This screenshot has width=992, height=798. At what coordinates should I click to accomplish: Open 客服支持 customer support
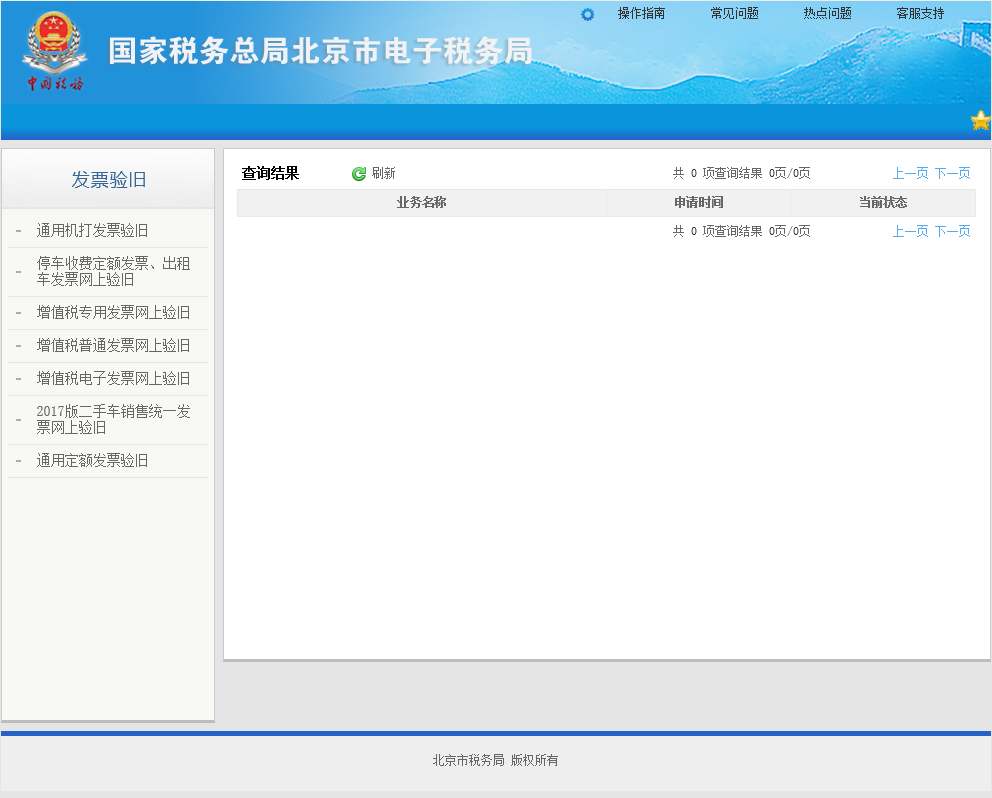tap(920, 14)
